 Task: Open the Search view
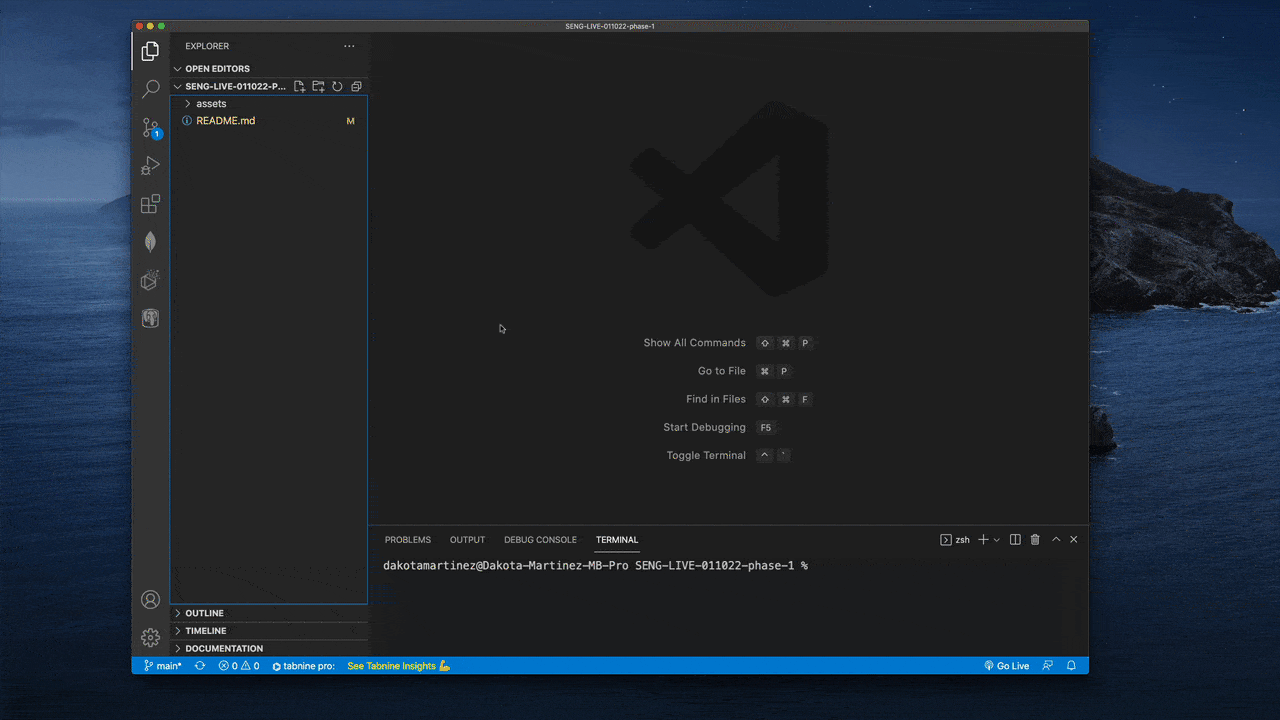tap(150, 89)
